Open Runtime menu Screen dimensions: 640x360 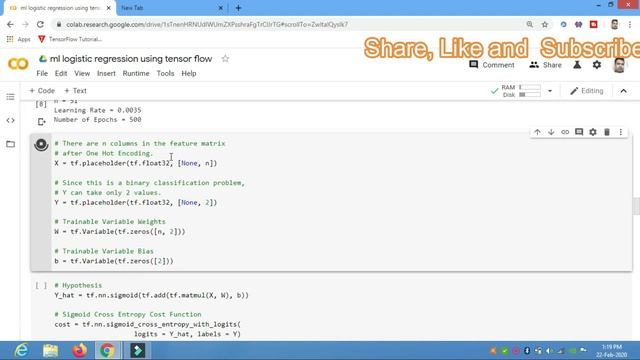[136, 73]
